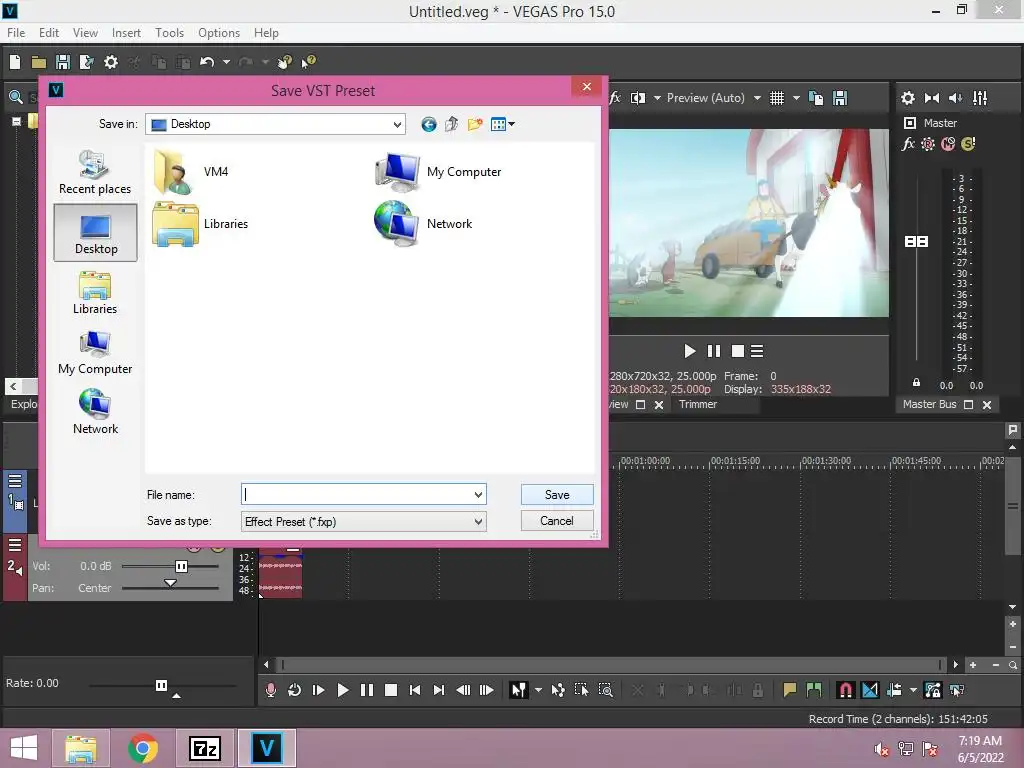This screenshot has width=1024, height=768.
Task: Toggle Enable Snapping magnet
Action: click(846, 690)
